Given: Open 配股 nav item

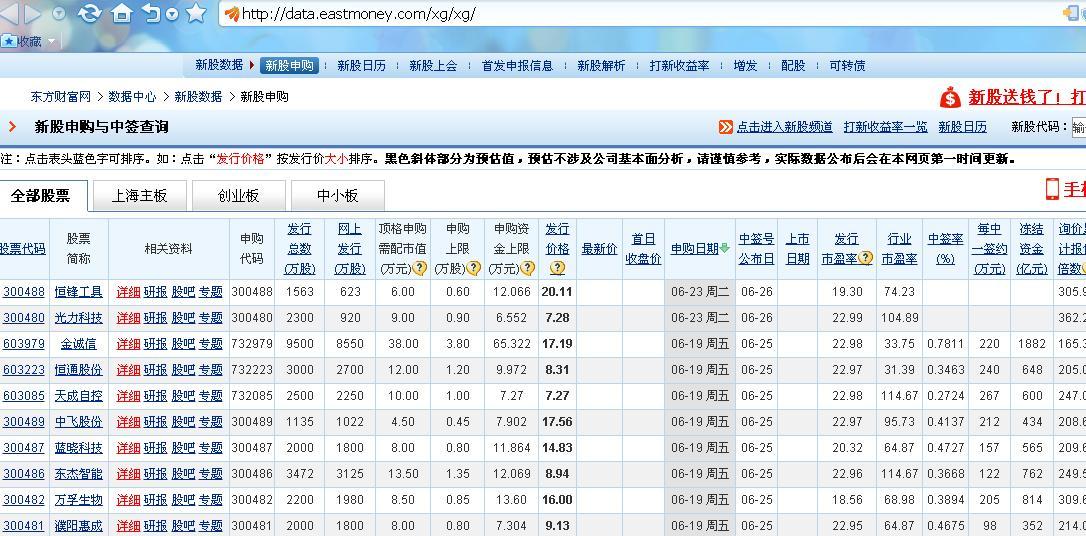Looking at the screenshot, I should (x=793, y=66).
